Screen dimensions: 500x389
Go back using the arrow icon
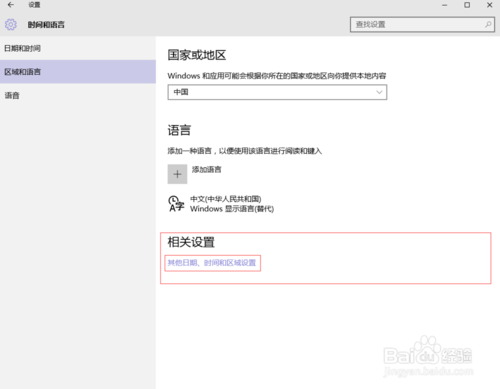pyautogui.click(x=11, y=5)
